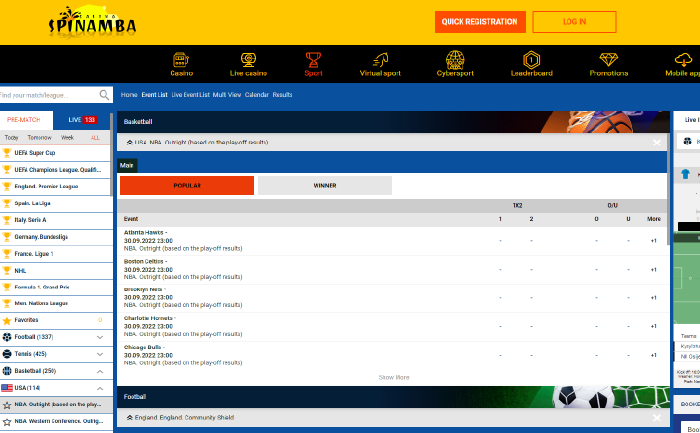Viewport: 700px width, 433px height.
Task: Click the QUICK REGISTRATION button
Action: [480, 22]
